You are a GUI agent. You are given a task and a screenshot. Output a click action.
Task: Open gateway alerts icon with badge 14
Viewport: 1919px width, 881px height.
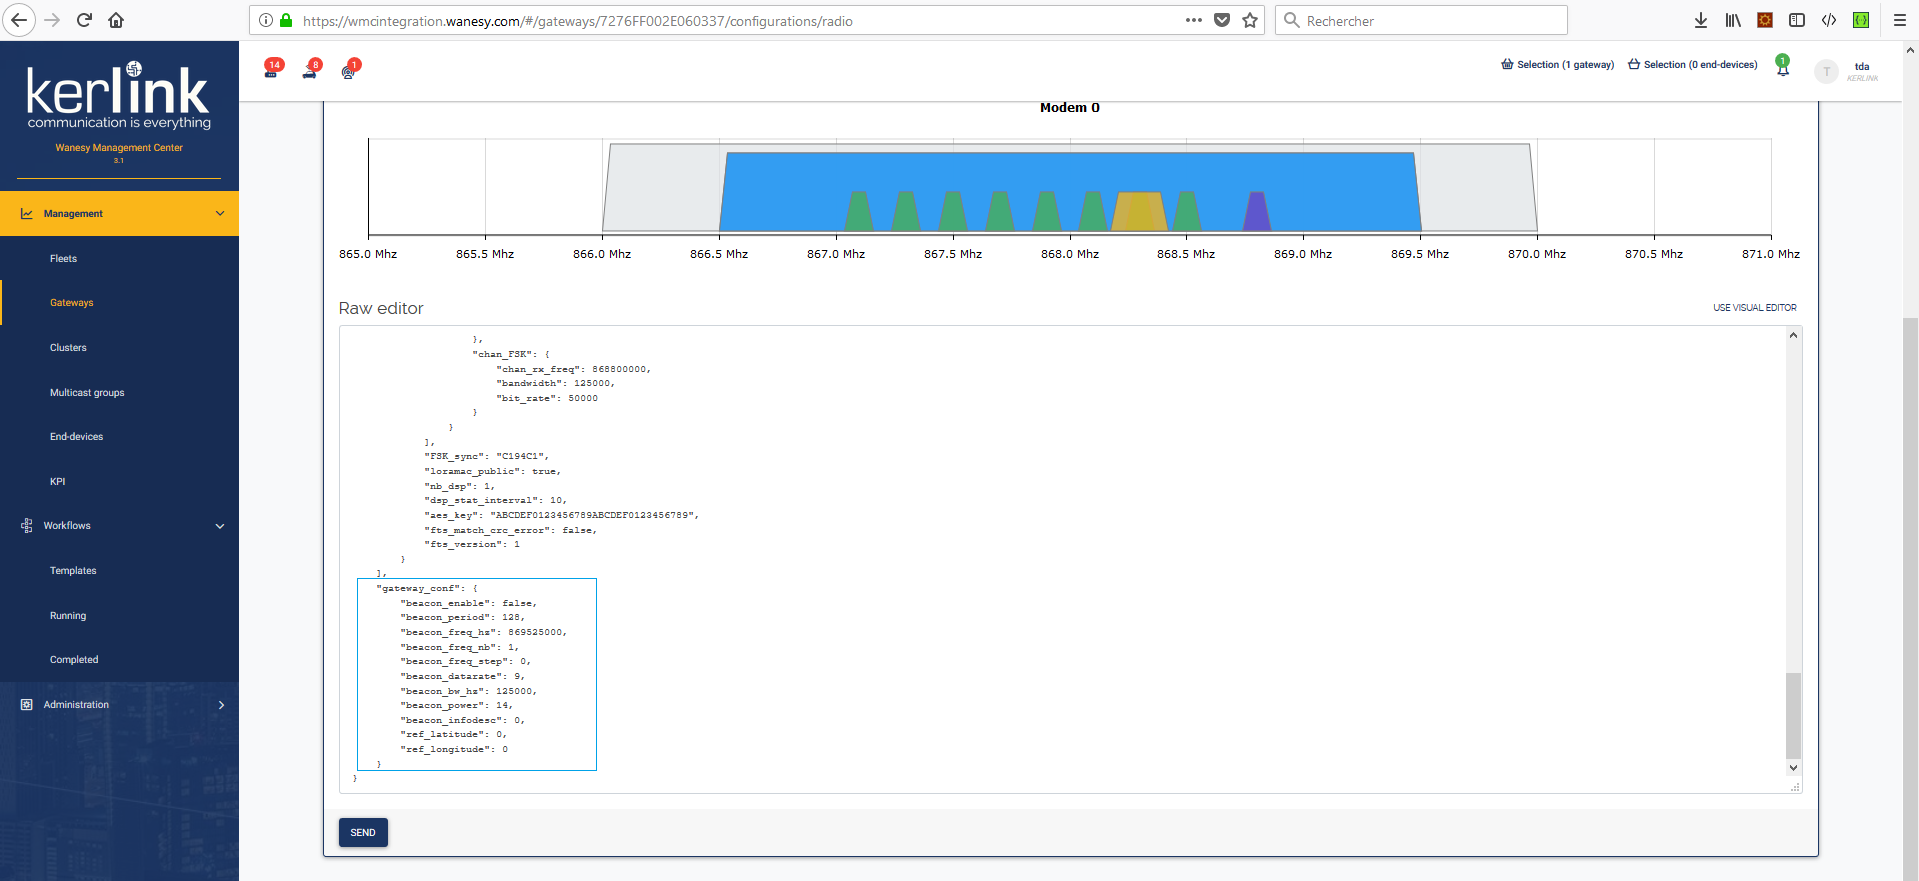pyautogui.click(x=271, y=69)
